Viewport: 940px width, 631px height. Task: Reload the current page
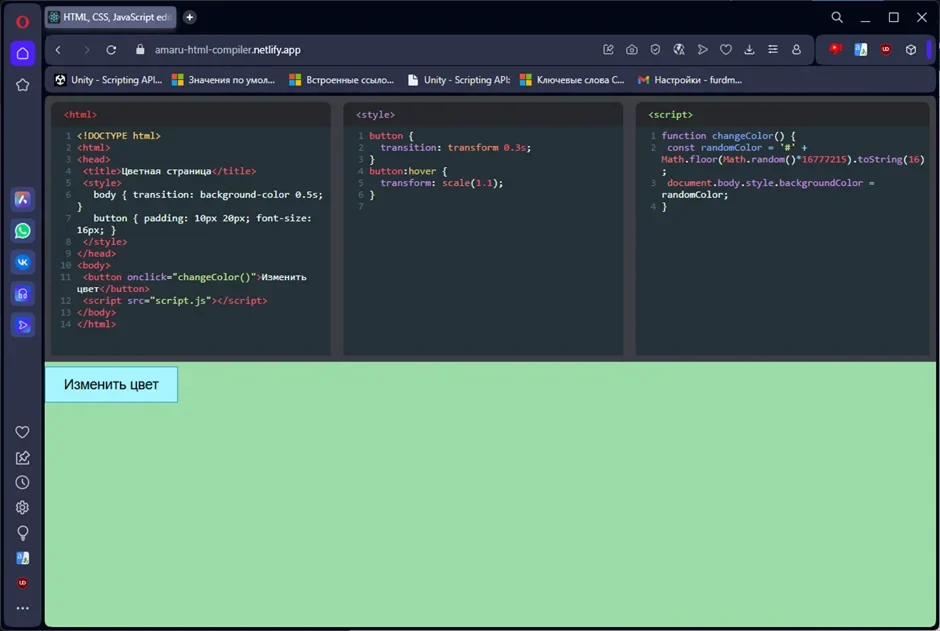pos(111,50)
